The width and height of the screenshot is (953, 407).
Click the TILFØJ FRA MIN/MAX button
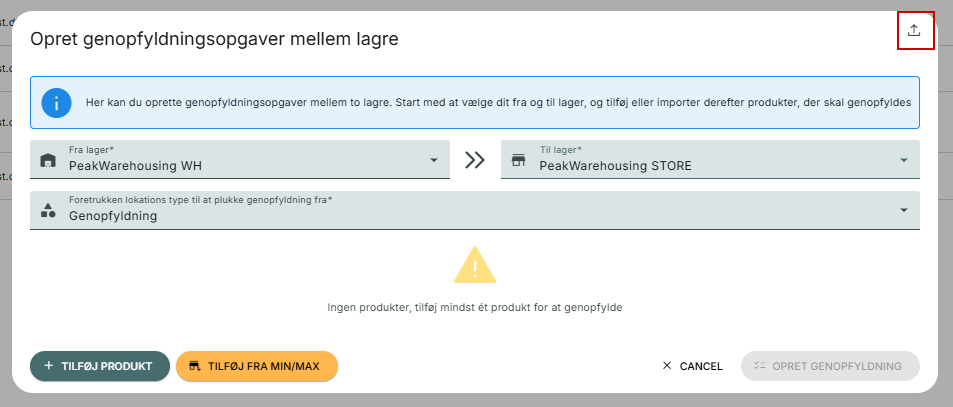click(256, 366)
